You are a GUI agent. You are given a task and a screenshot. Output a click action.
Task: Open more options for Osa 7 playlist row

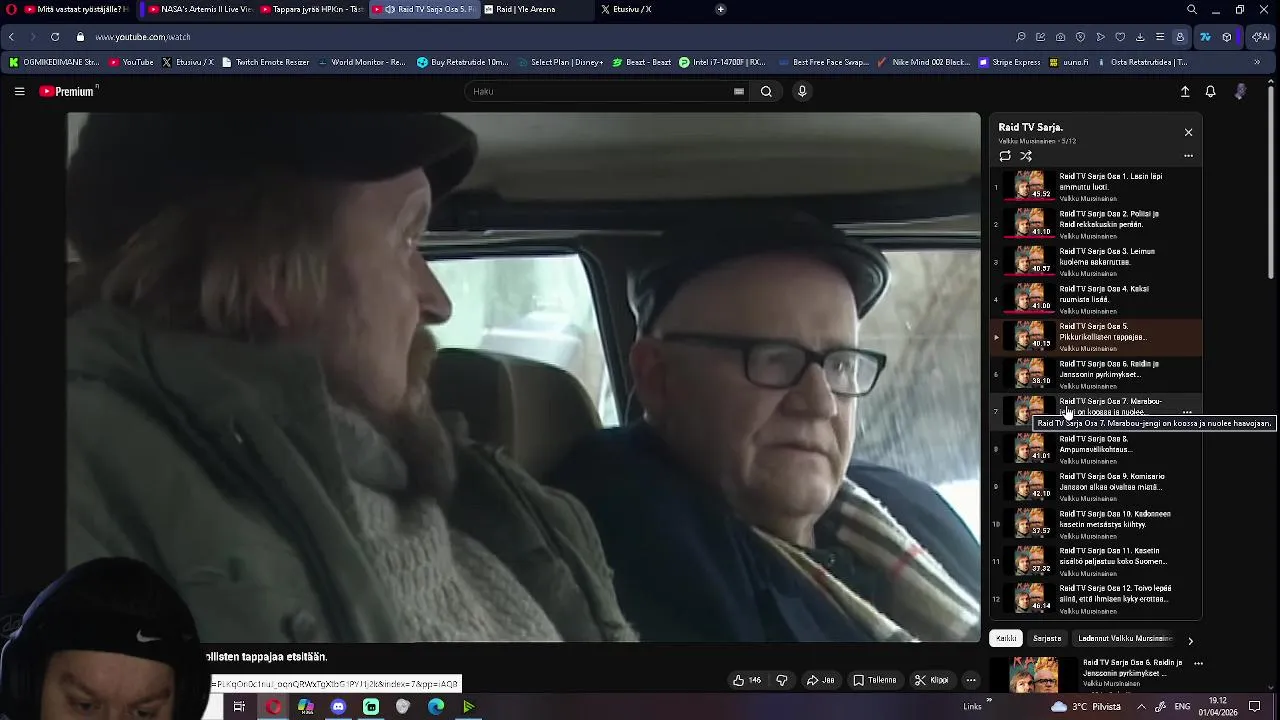1187,412
